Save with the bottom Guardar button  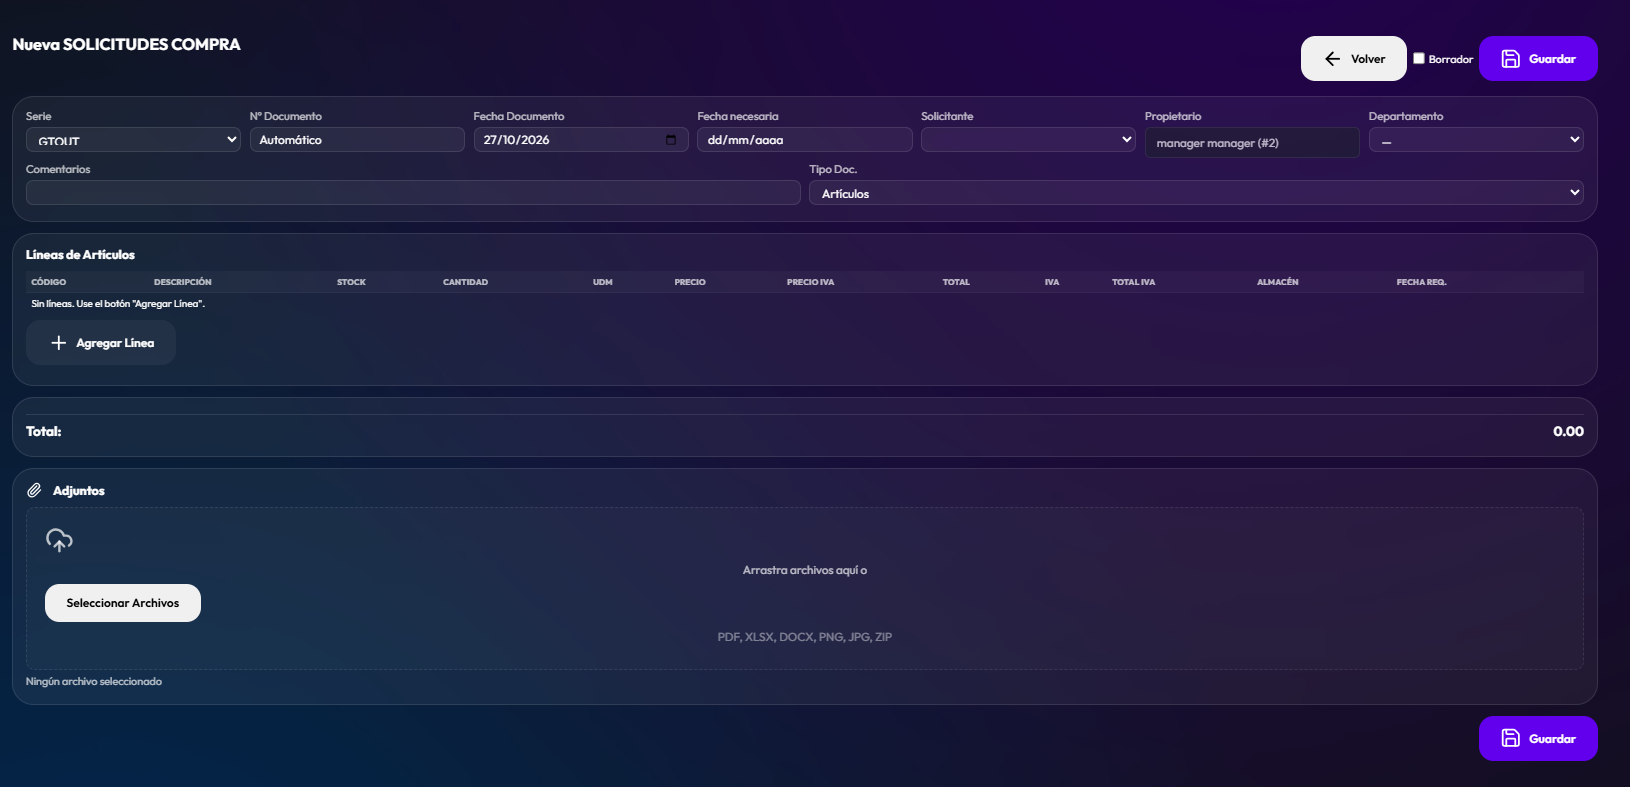coord(1538,739)
